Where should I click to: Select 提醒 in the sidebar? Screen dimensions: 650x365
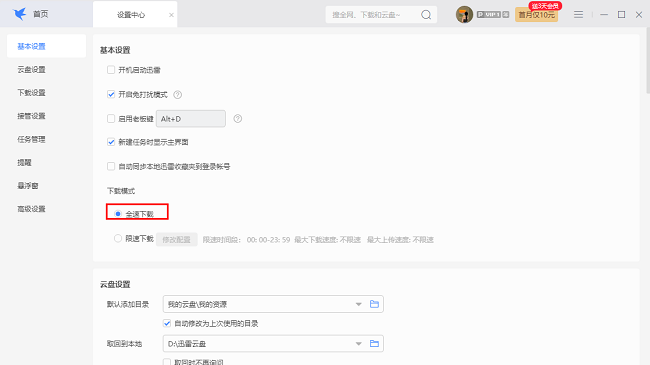click(x=24, y=162)
